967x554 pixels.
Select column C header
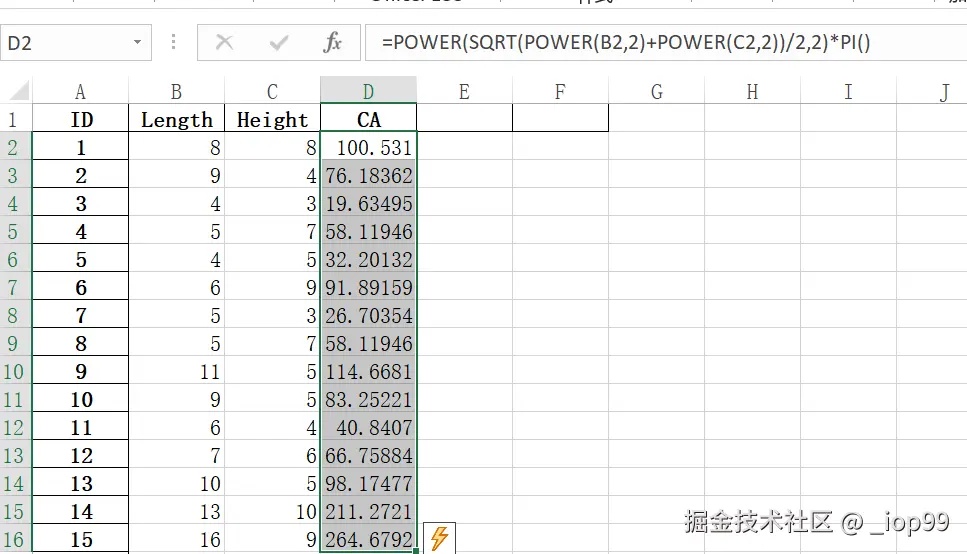[272, 91]
